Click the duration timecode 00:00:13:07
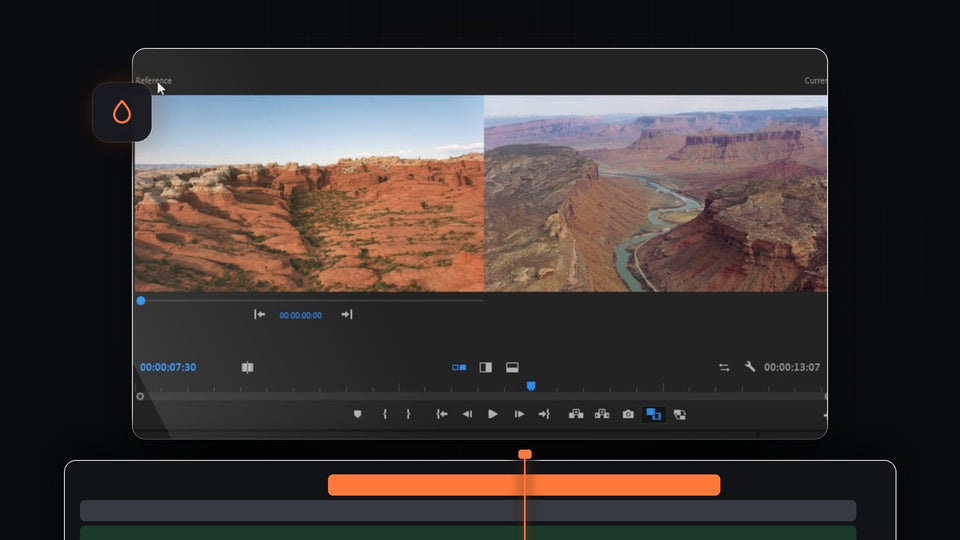This screenshot has height=540, width=960. pos(792,367)
